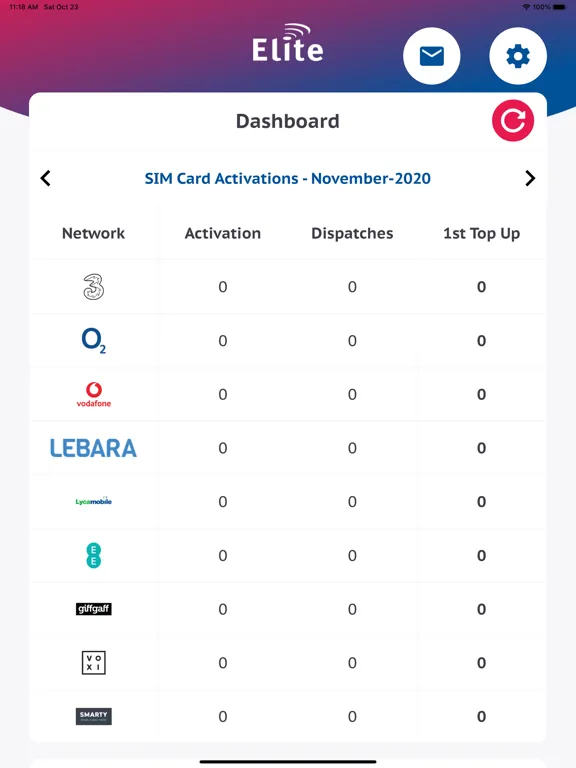Go to previous month with left chevron
The height and width of the screenshot is (768, 576).
[x=46, y=178]
